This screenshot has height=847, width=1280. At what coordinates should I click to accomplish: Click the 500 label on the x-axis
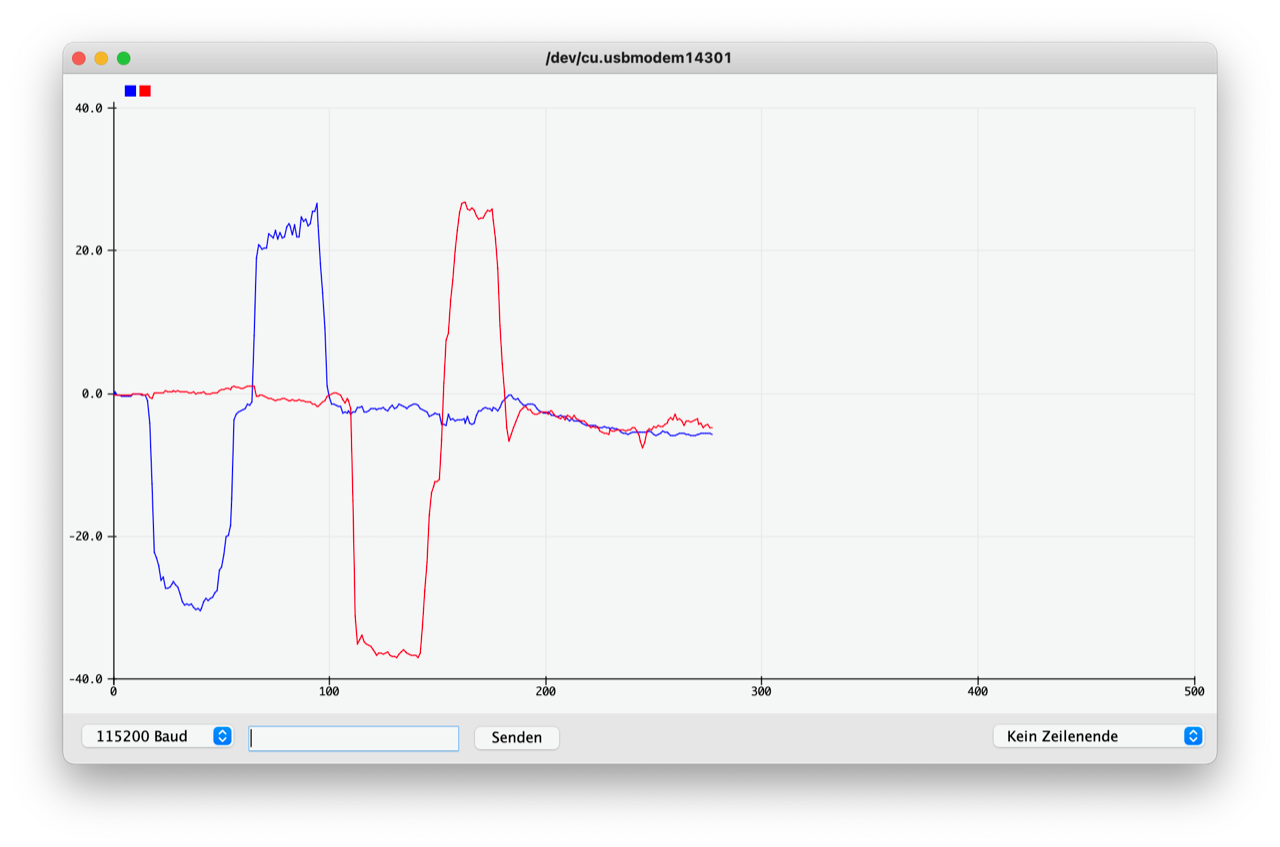click(1193, 691)
